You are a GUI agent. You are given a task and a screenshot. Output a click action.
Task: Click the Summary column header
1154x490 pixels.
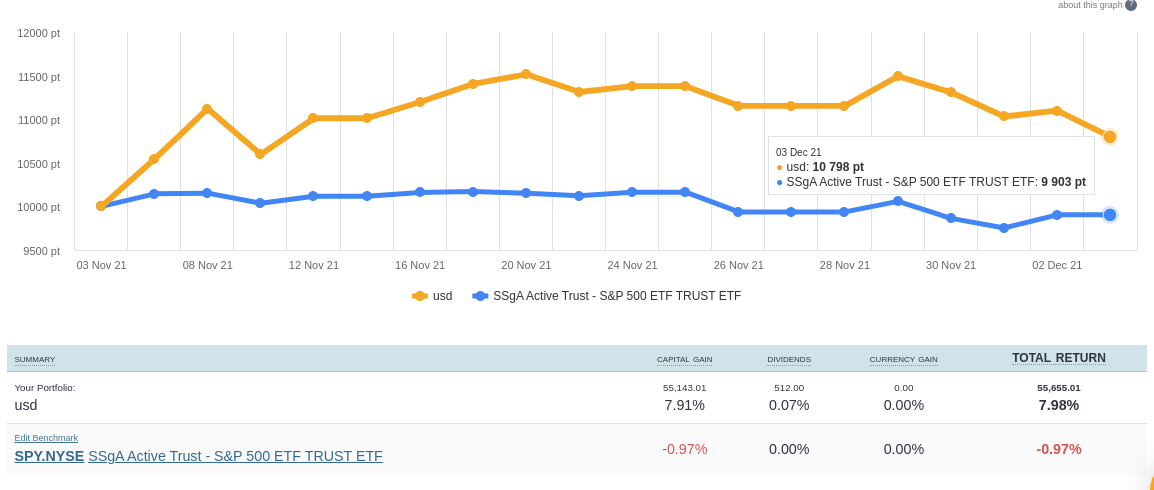[35, 359]
